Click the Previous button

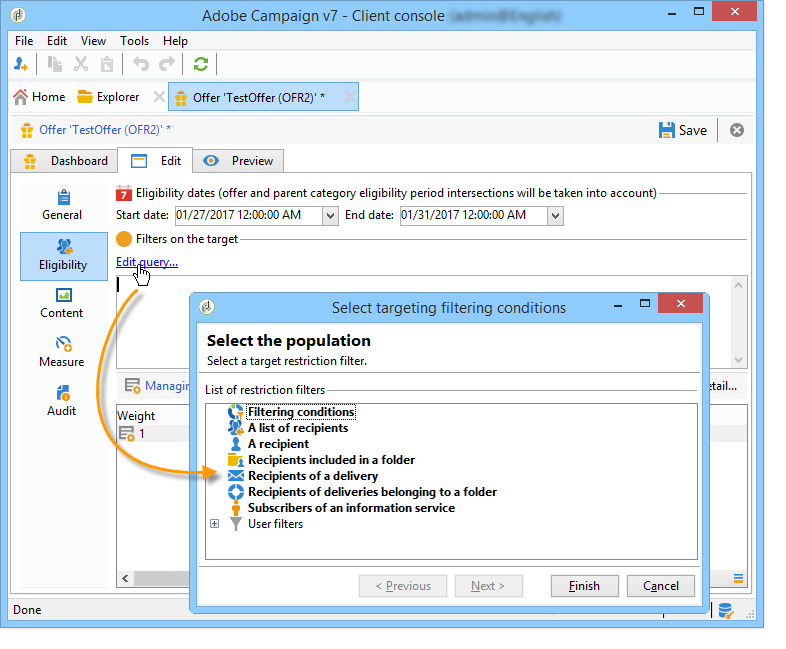(x=403, y=586)
